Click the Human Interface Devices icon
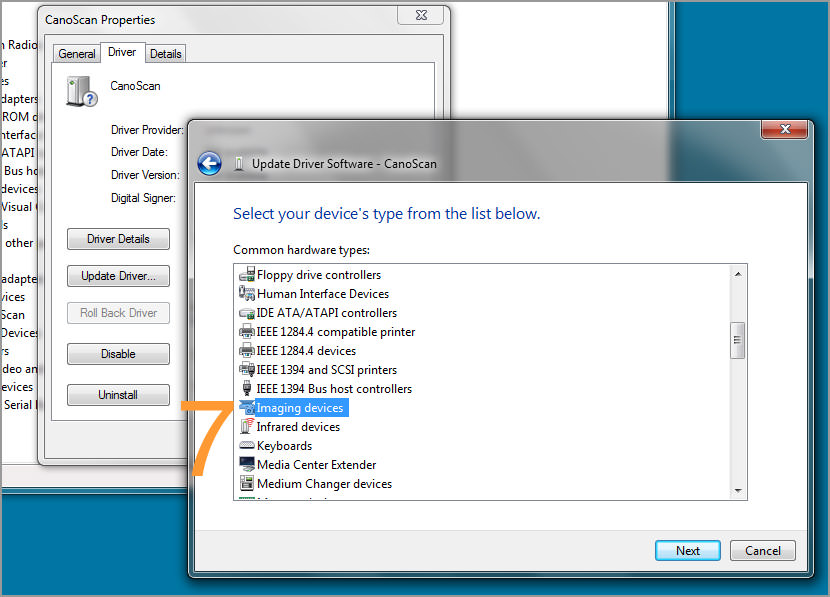Screen dimensions: 830x597 [x=247, y=293]
